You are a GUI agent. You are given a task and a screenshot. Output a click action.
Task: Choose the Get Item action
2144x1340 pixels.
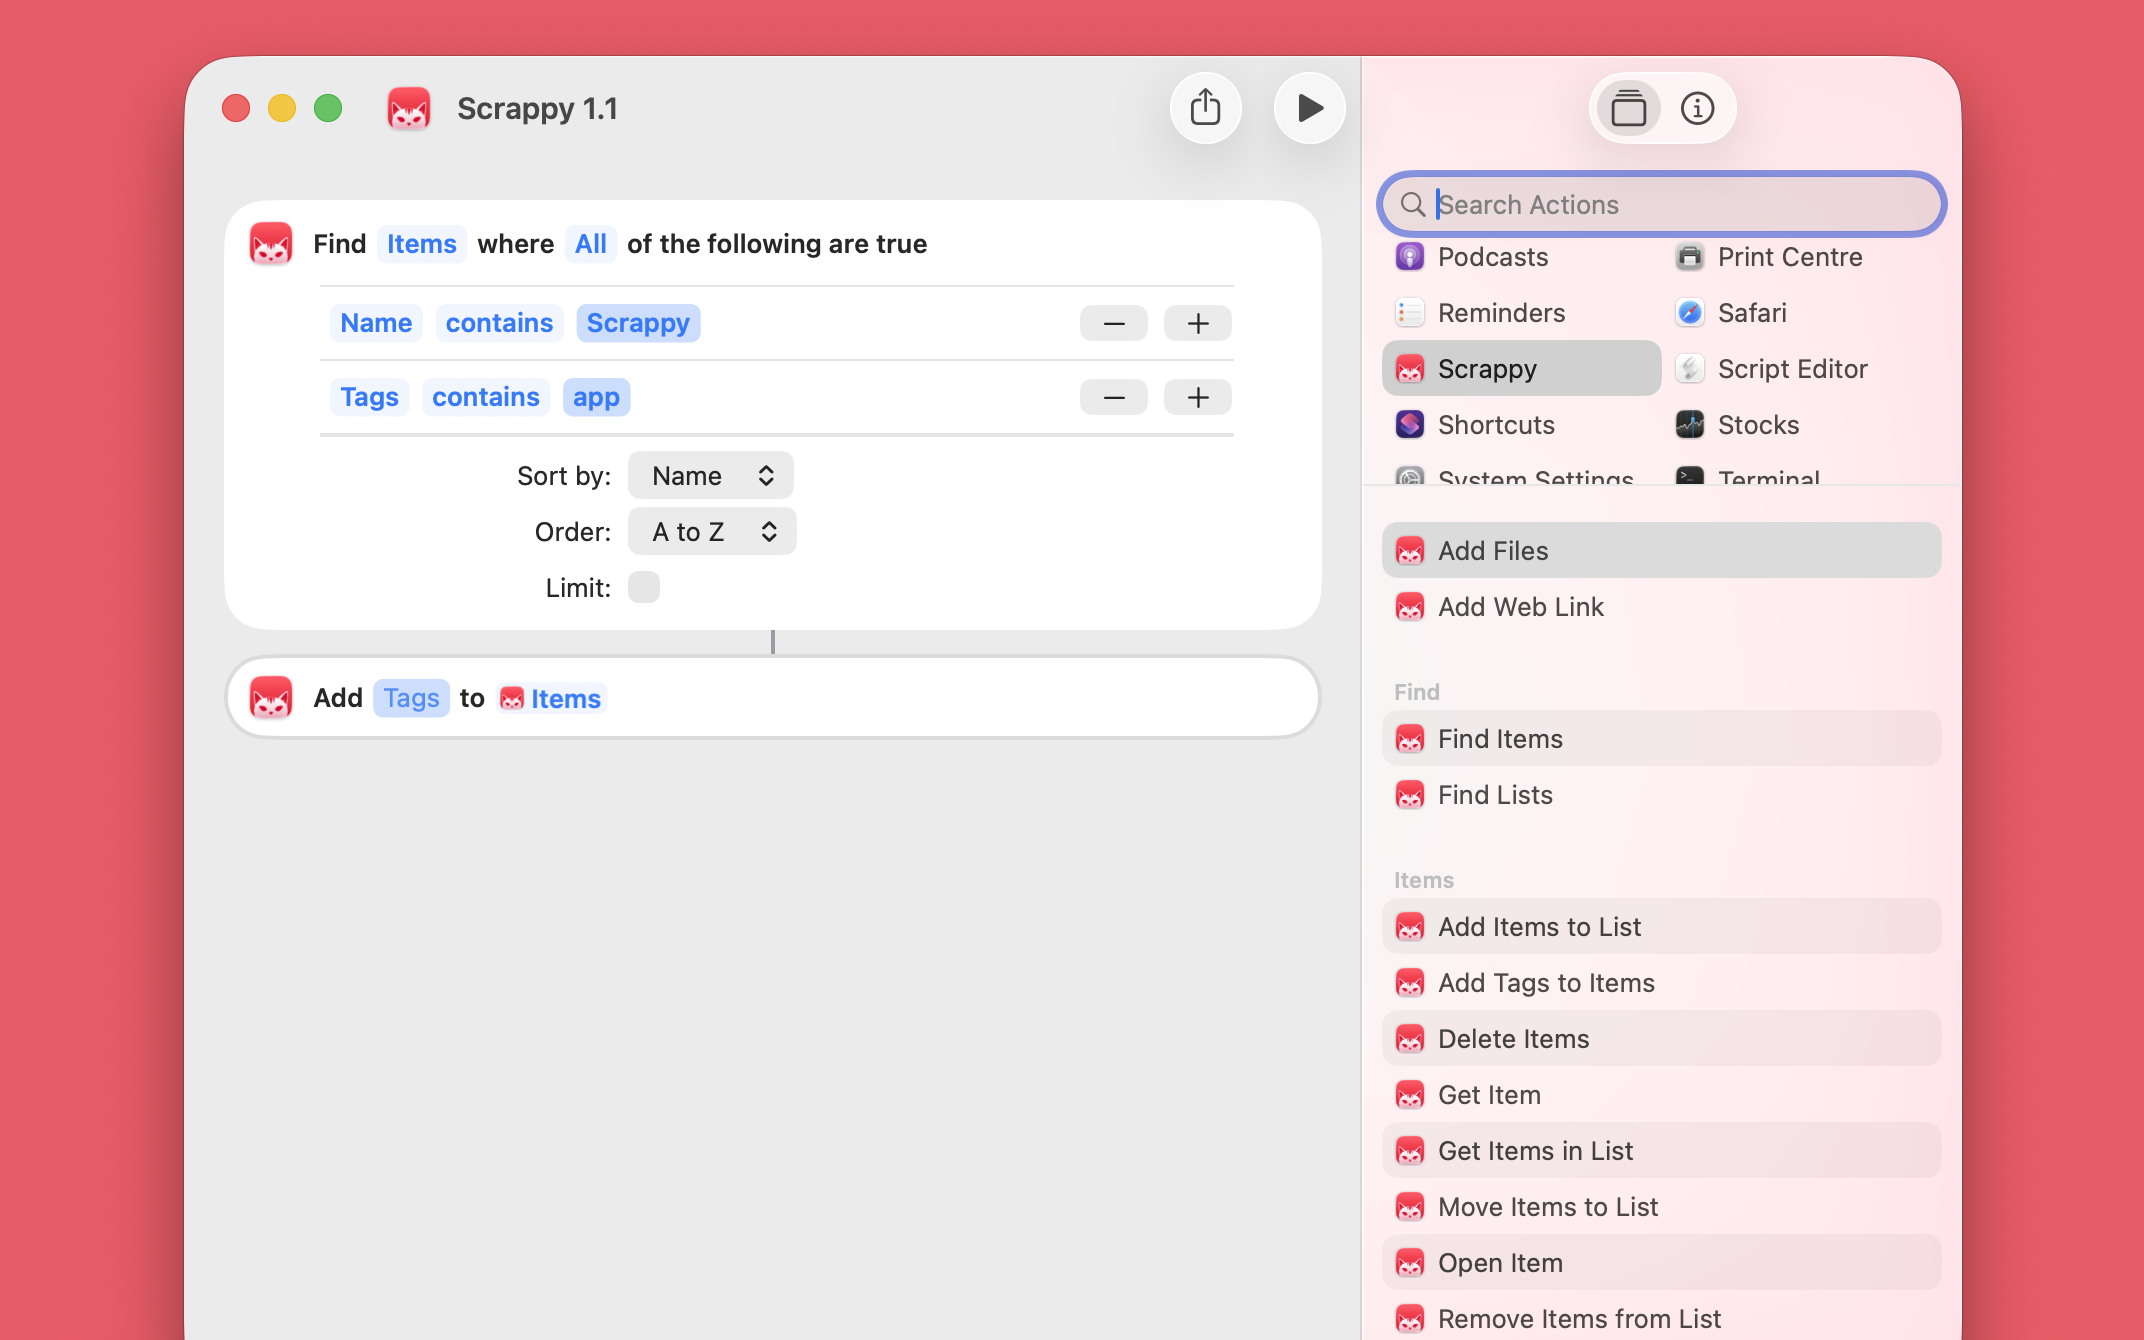point(1662,1094)
